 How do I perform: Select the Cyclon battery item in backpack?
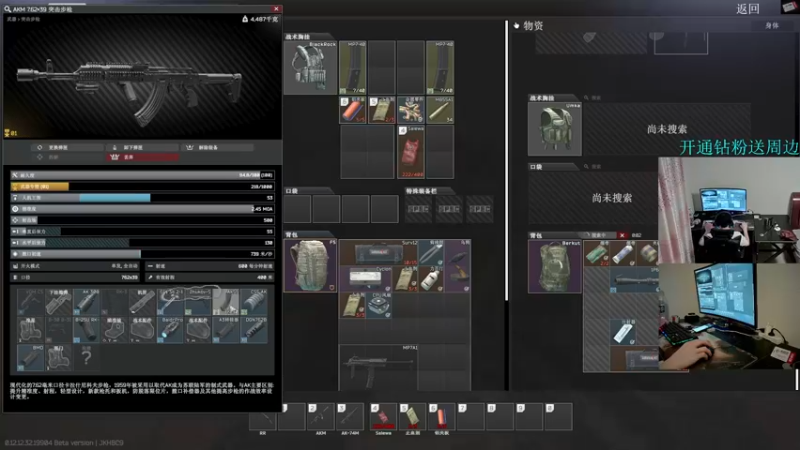pos(365,279)
